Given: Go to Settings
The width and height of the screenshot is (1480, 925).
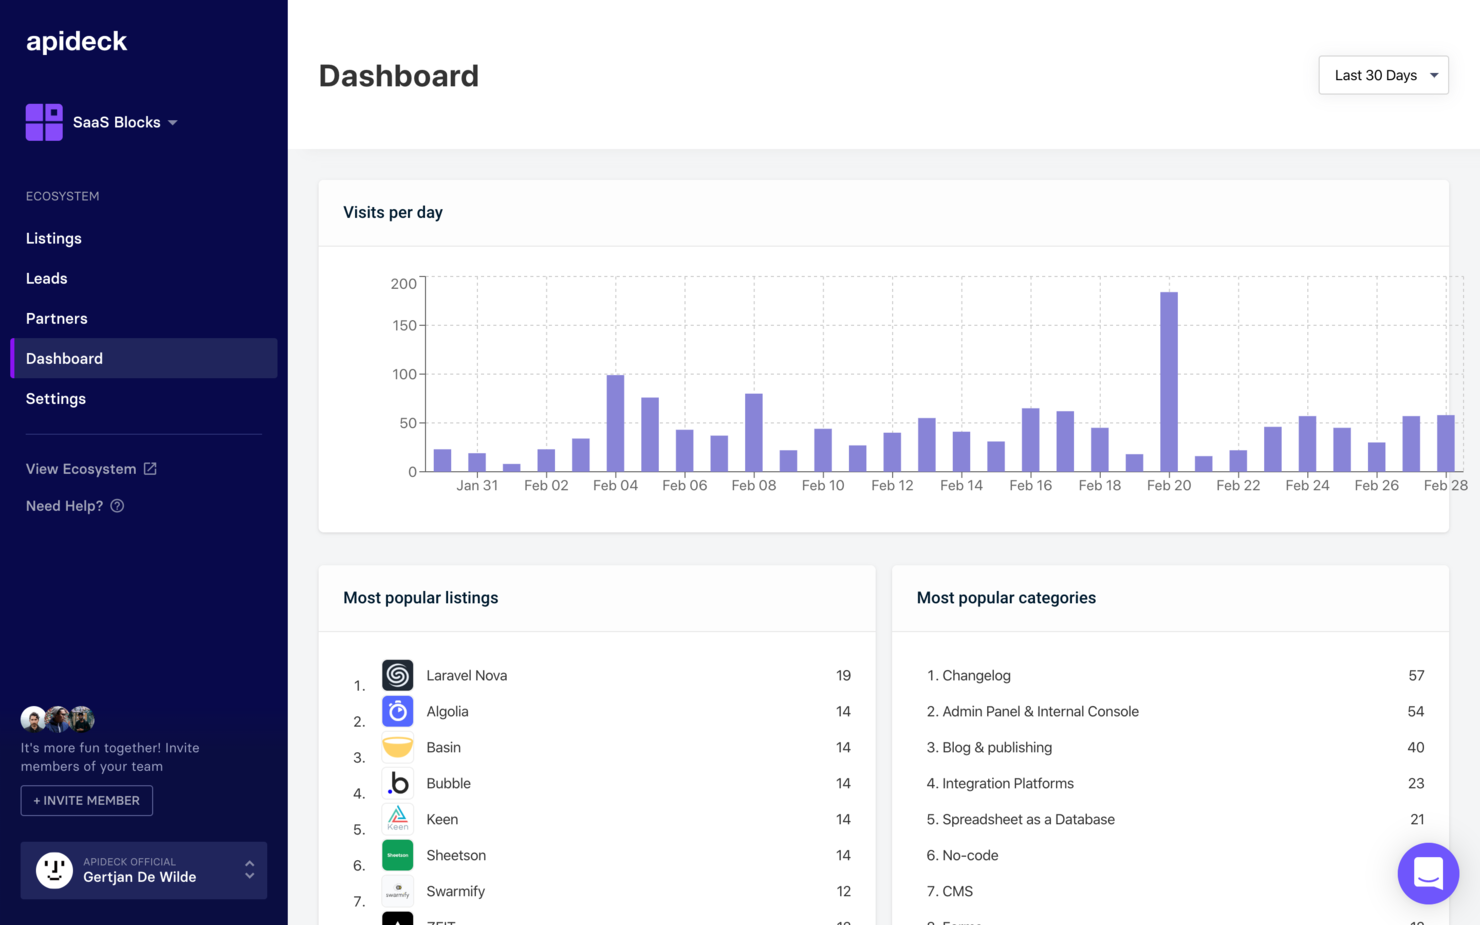Looking at the screenshot, I should [55, 398].
